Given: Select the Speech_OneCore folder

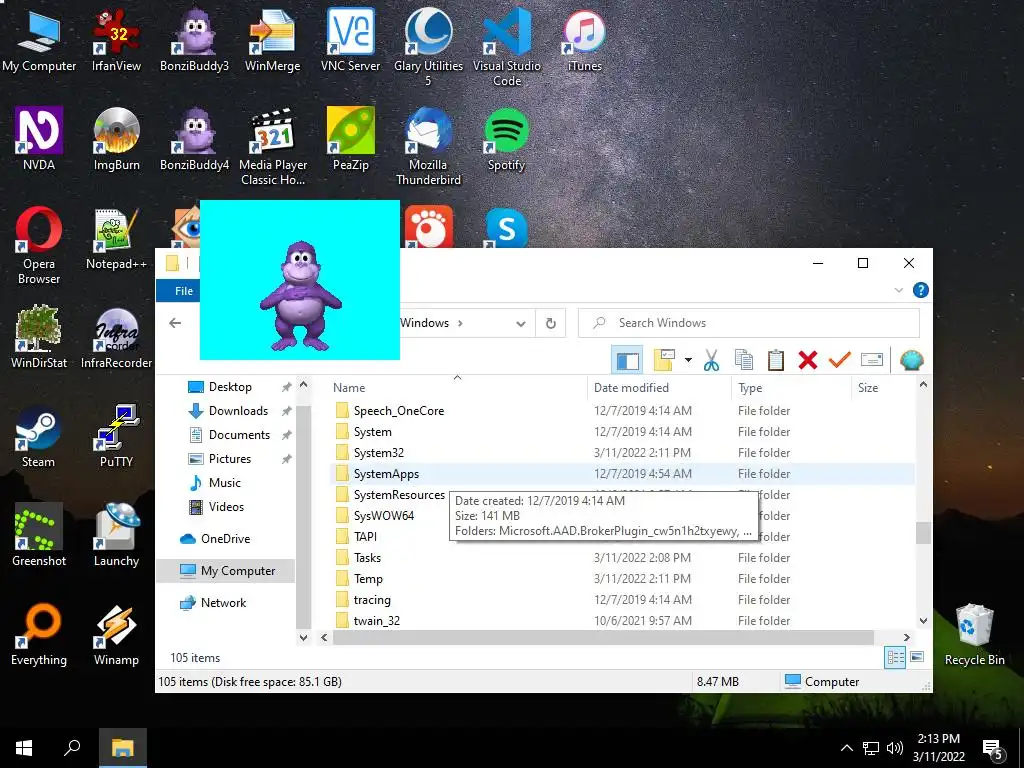Looking at the screenshot, I should [624, 411].
